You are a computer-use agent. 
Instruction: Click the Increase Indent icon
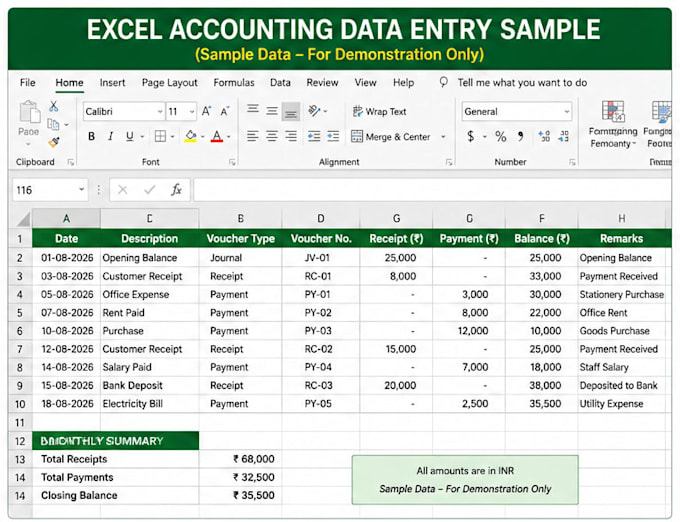point(333,137)
